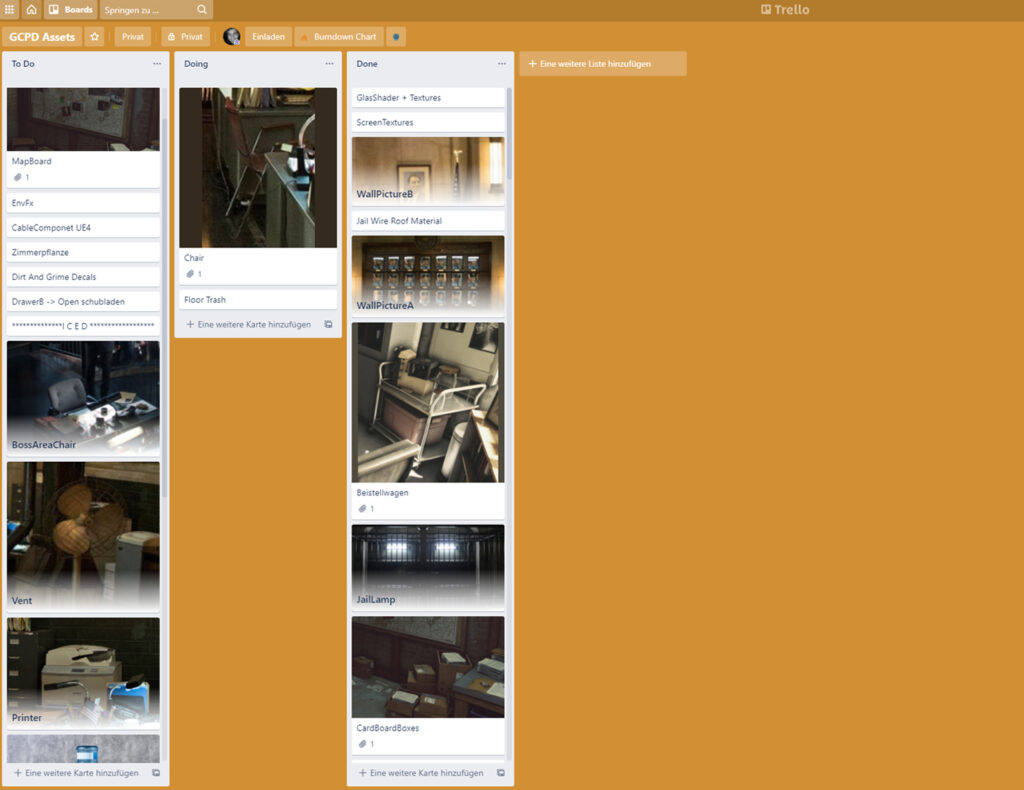Click the Einladen button
This screenshot has height=790, width=1024.
(268, 37)
